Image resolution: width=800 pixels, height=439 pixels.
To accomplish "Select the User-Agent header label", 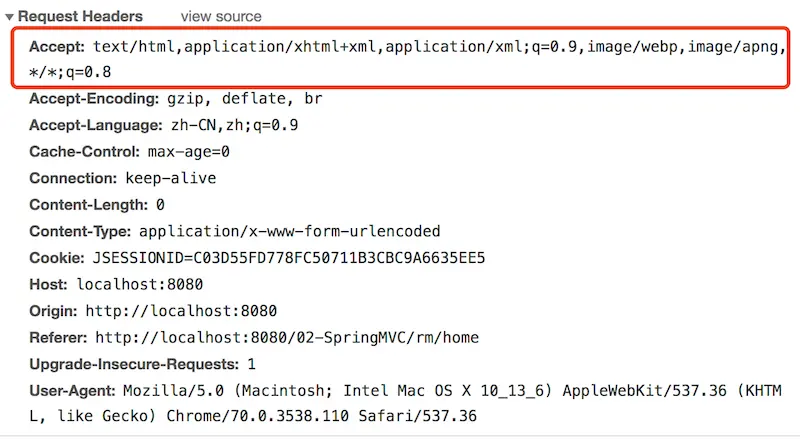I will tap(72, 389).
